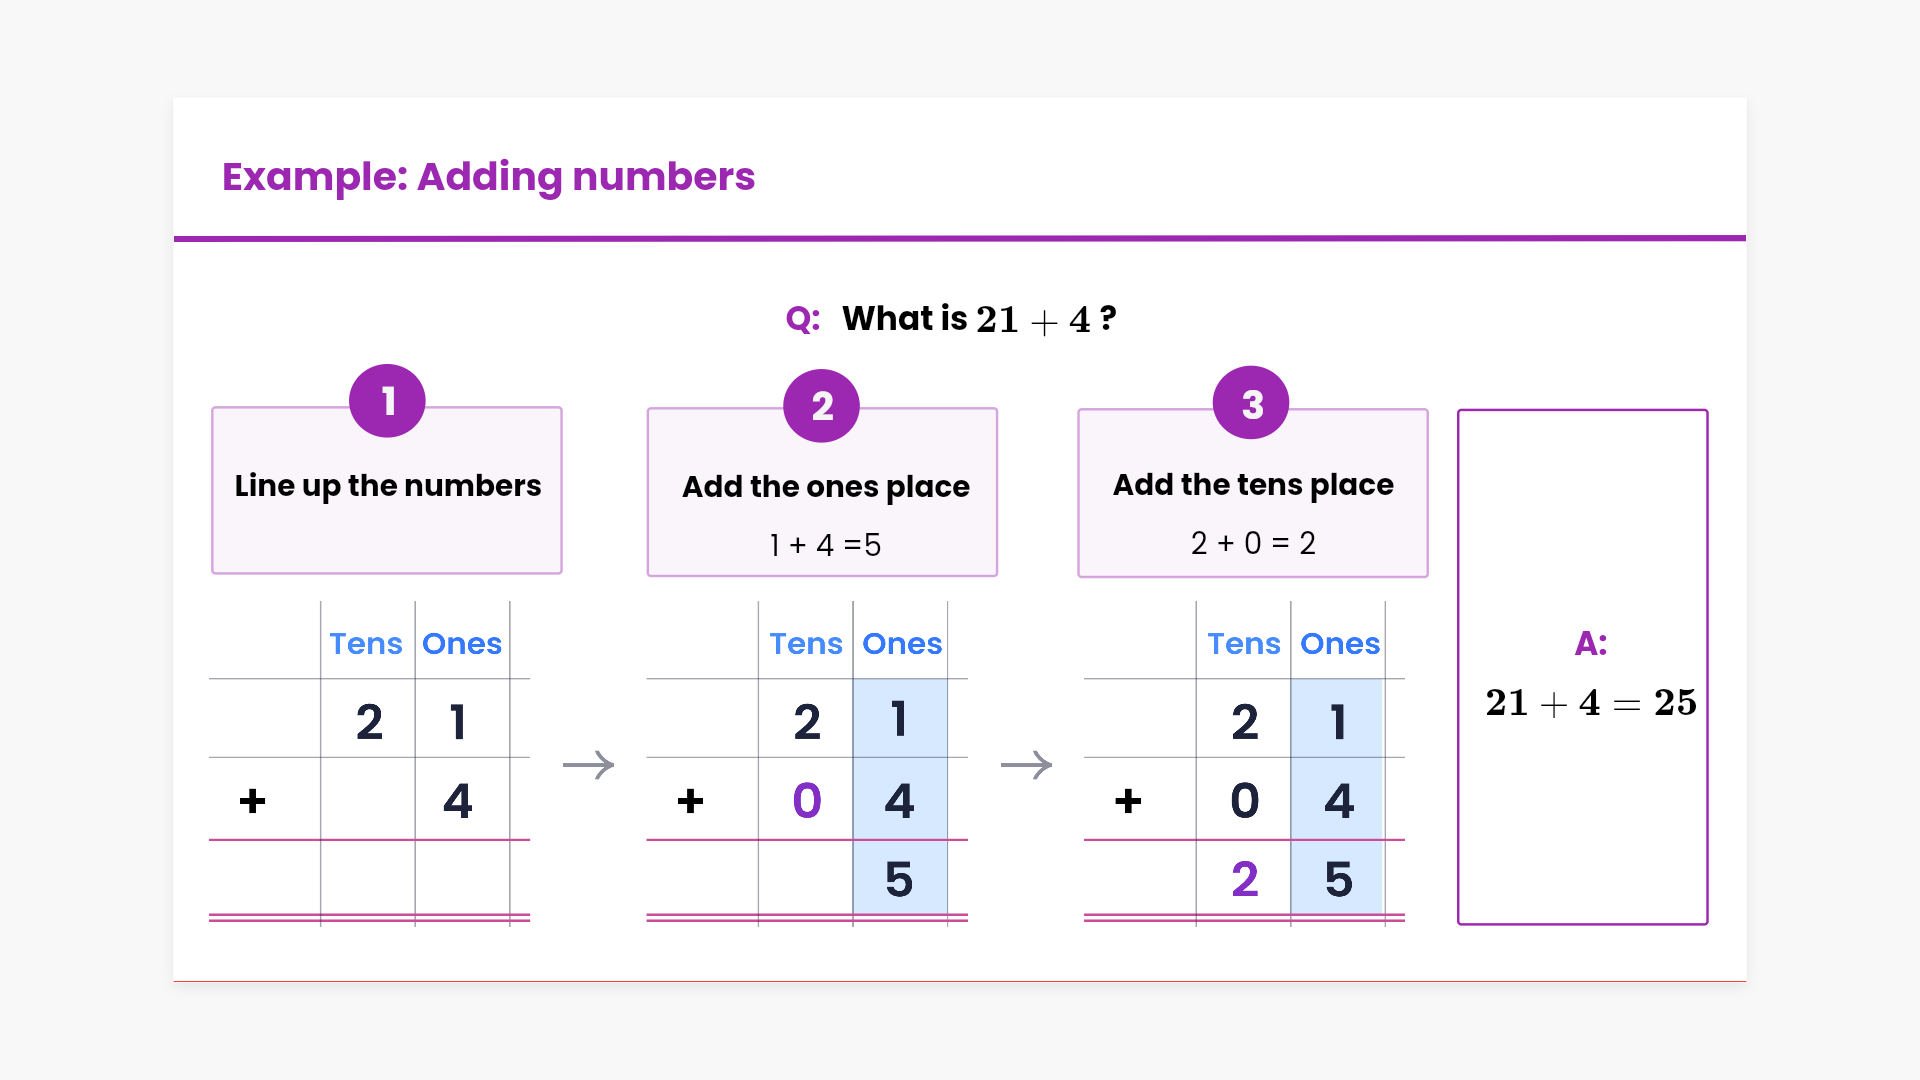Screen dimensions: 1920x1080
Task: Click the 'Tens' column header in first table
Action: (366, 643)
